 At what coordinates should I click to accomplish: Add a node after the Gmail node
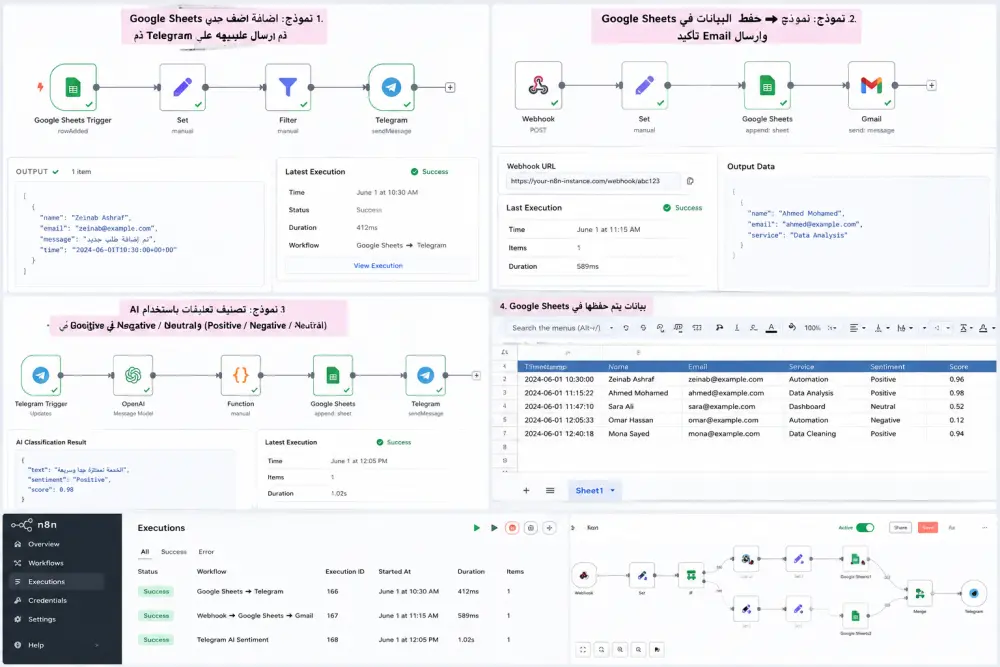click(931, 85)
